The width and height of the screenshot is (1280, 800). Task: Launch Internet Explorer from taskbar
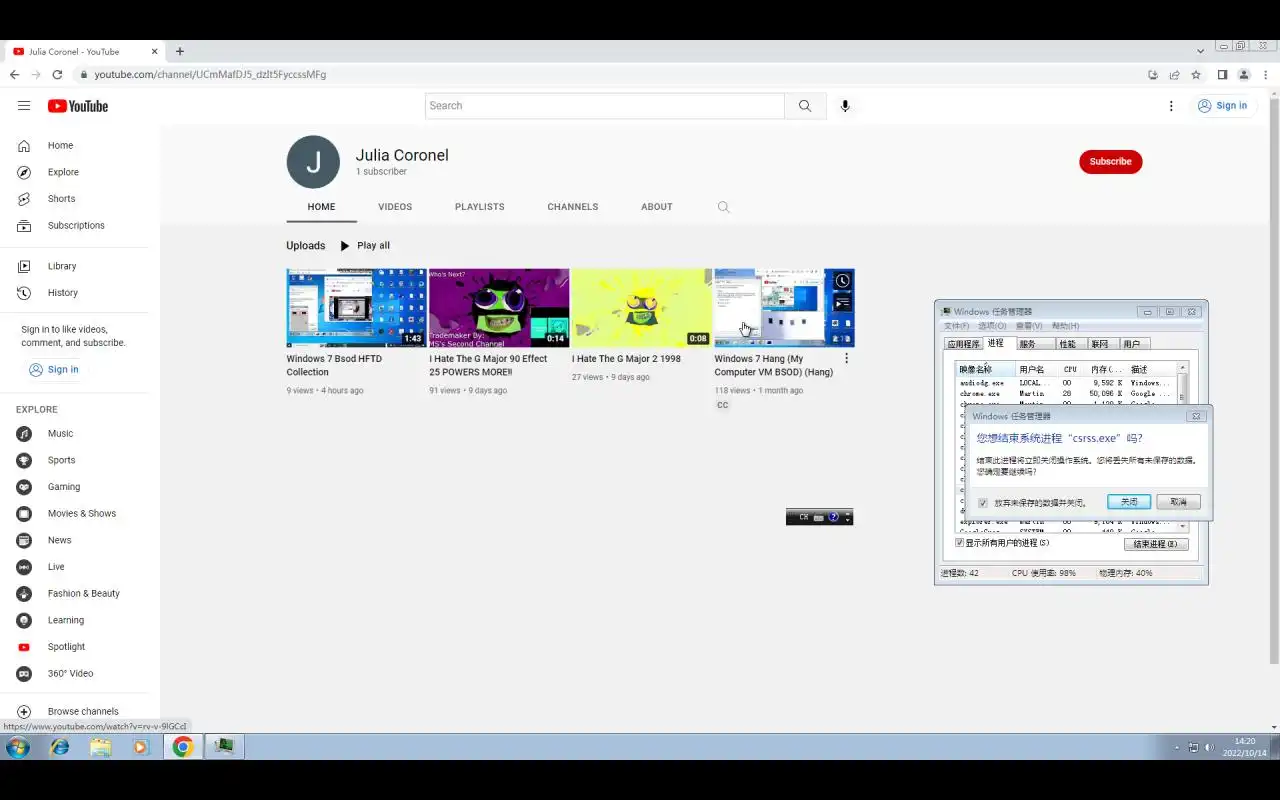60,747
